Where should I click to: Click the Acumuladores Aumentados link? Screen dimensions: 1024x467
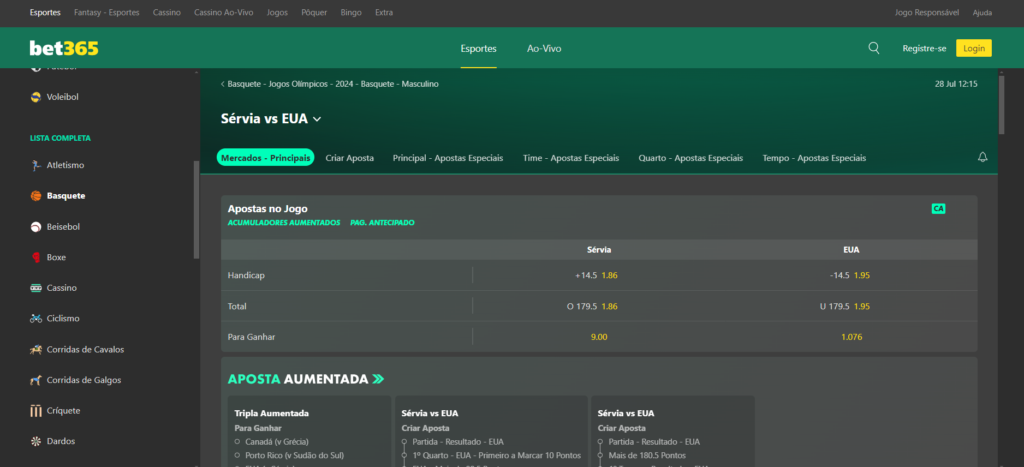[283, 223]
